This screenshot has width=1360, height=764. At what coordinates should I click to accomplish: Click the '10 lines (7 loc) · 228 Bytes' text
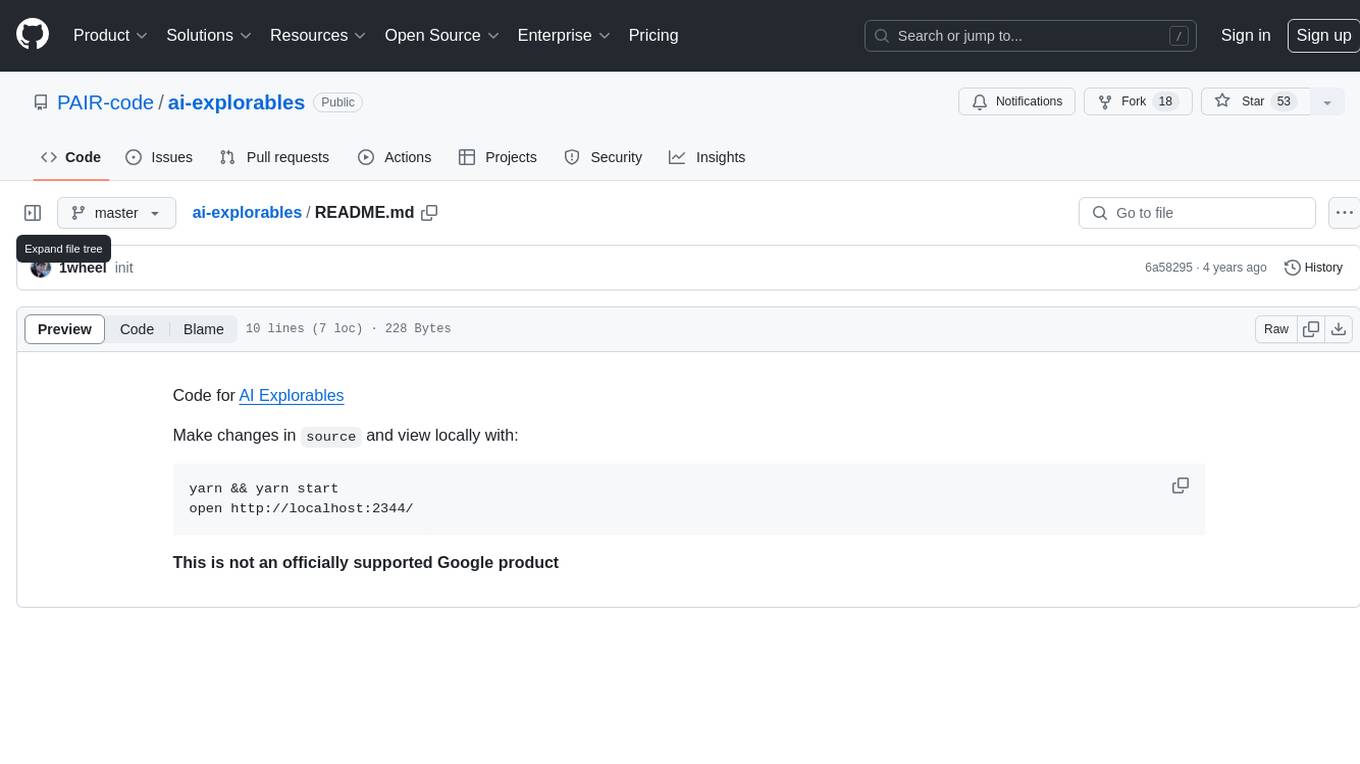pos(348,329)
